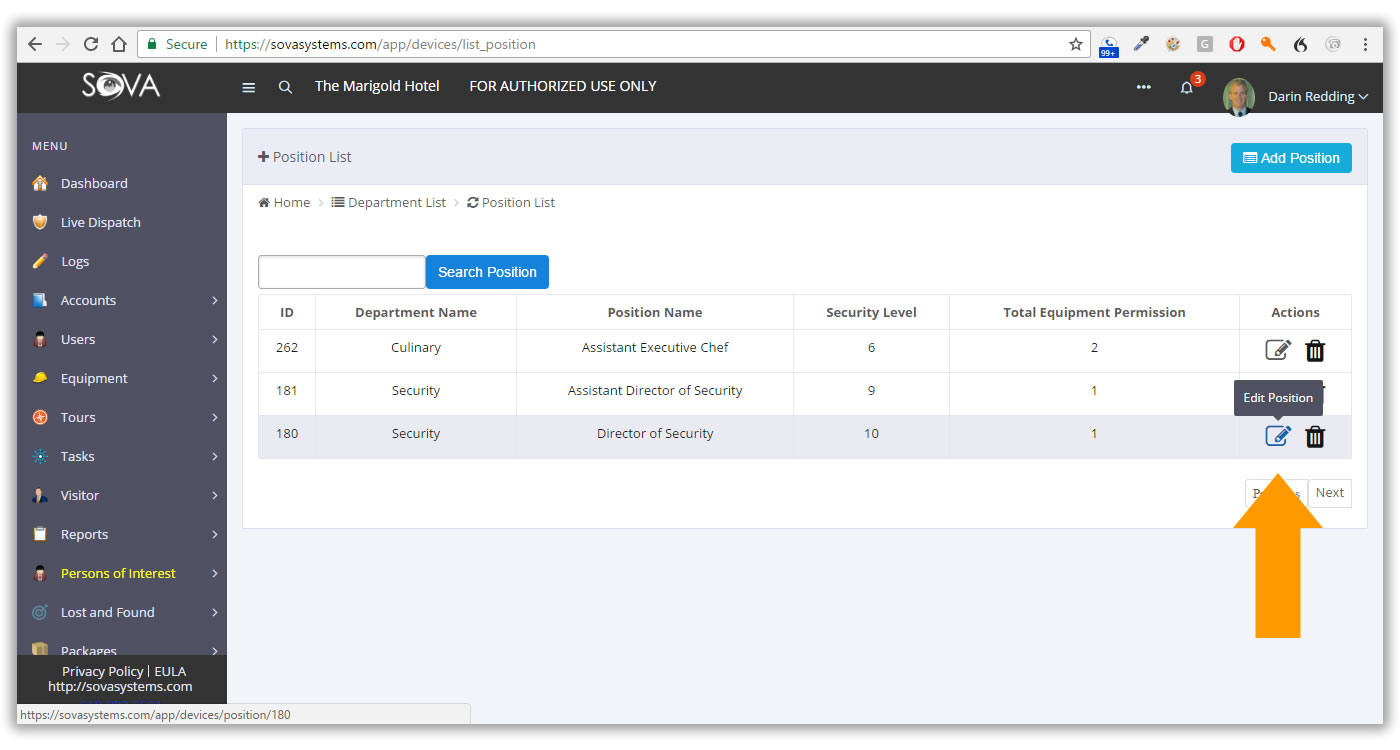Screen dimensions: 1400x750
Task: Click the red stop-hand ad blocker extension
Action: click(x=1237, y=44)
